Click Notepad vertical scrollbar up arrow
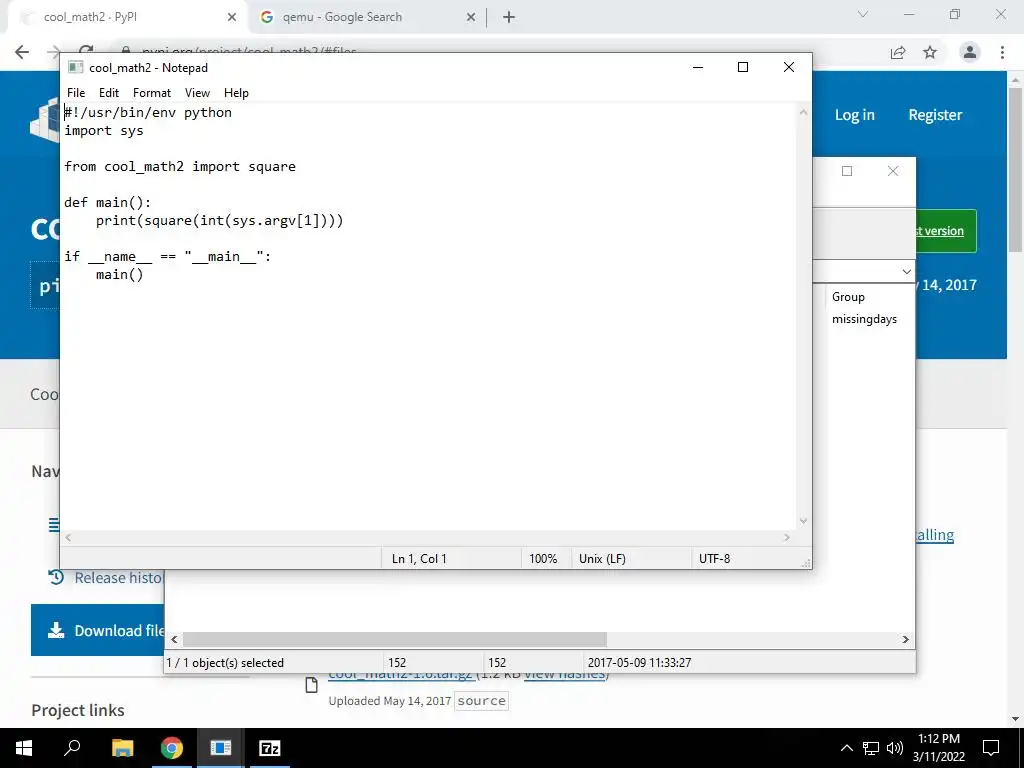 (x=803, y=112)
